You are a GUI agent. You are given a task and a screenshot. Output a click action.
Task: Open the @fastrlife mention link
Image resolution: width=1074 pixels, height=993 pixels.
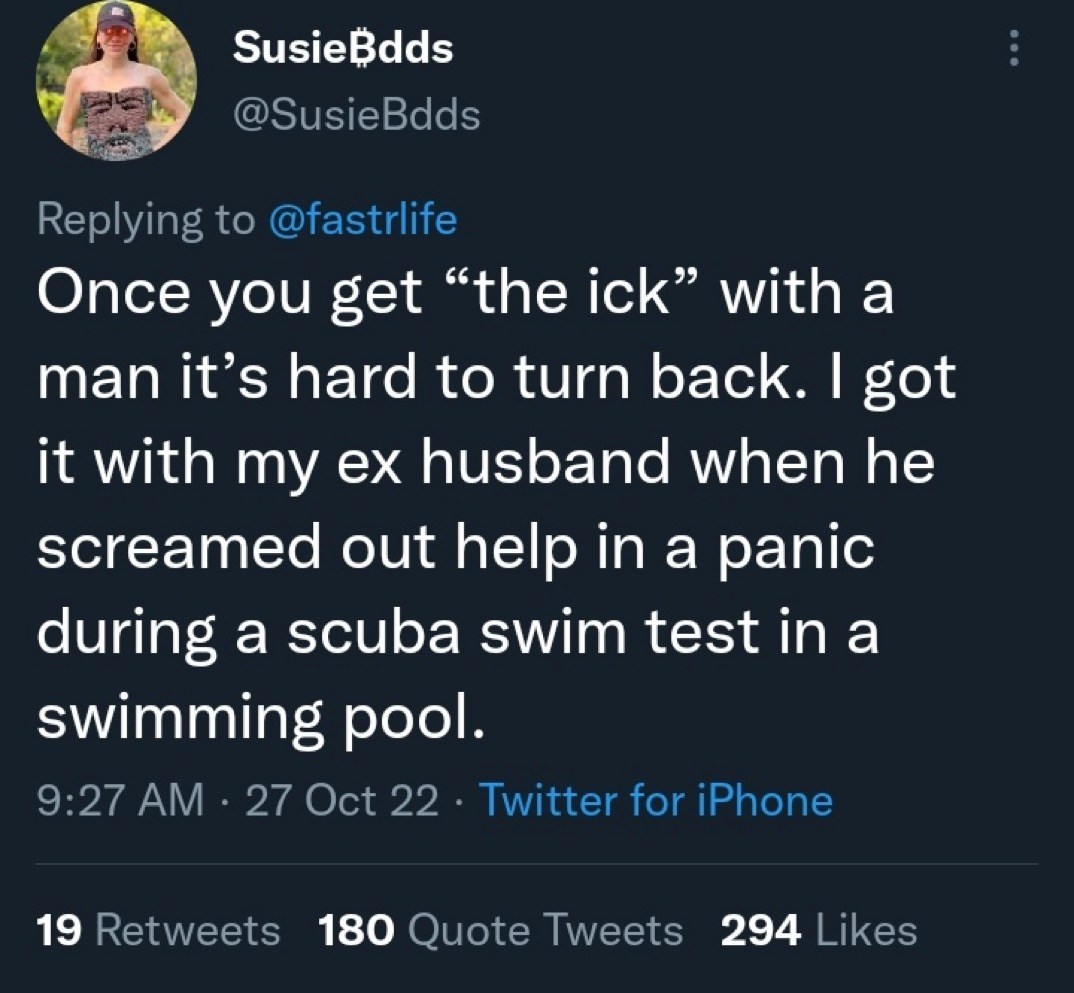click(363, 220)
